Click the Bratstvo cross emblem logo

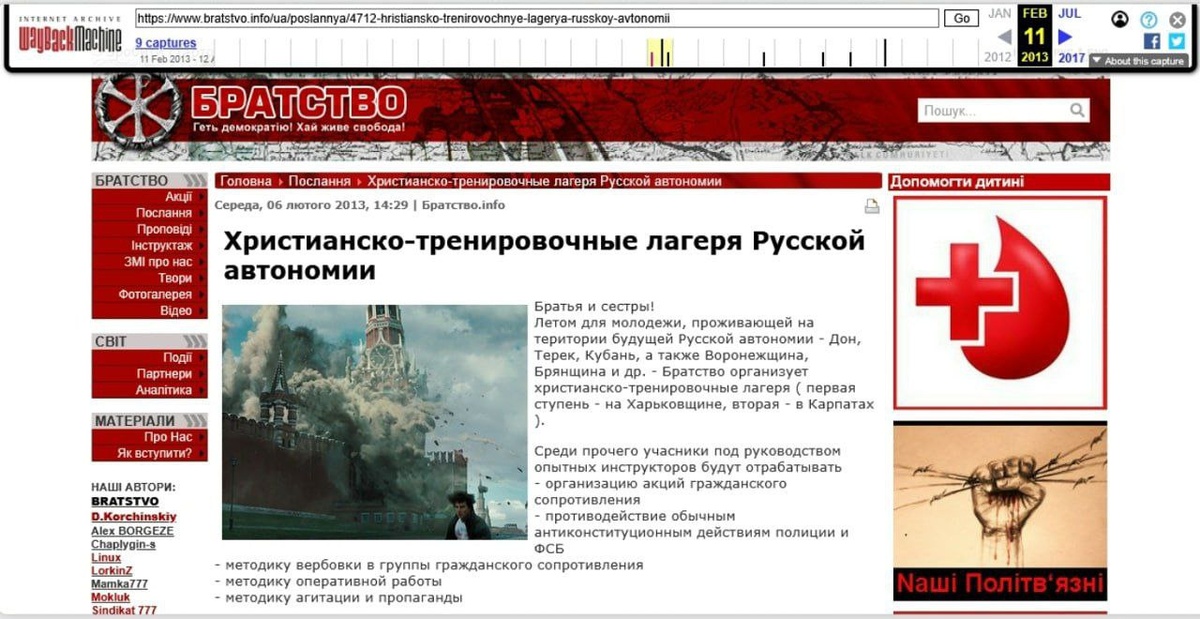[x=138, y=112]
